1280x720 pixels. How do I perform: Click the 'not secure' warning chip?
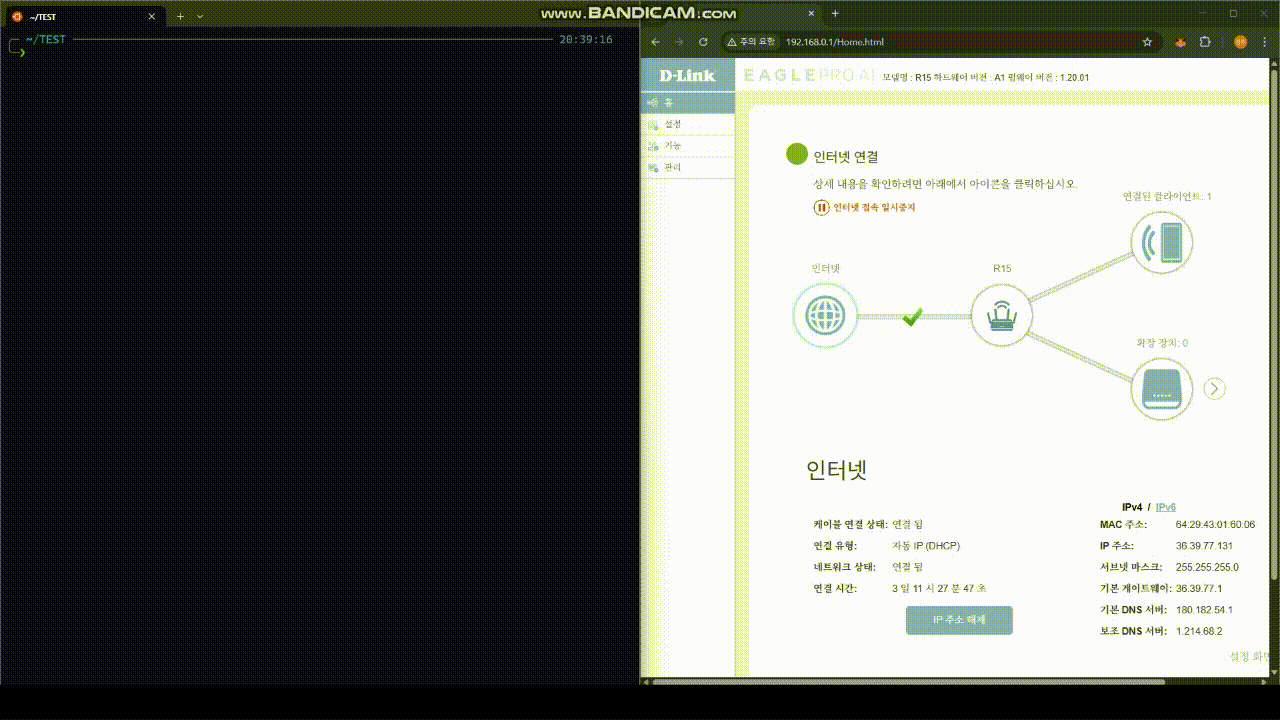click(x=751, y=42)
